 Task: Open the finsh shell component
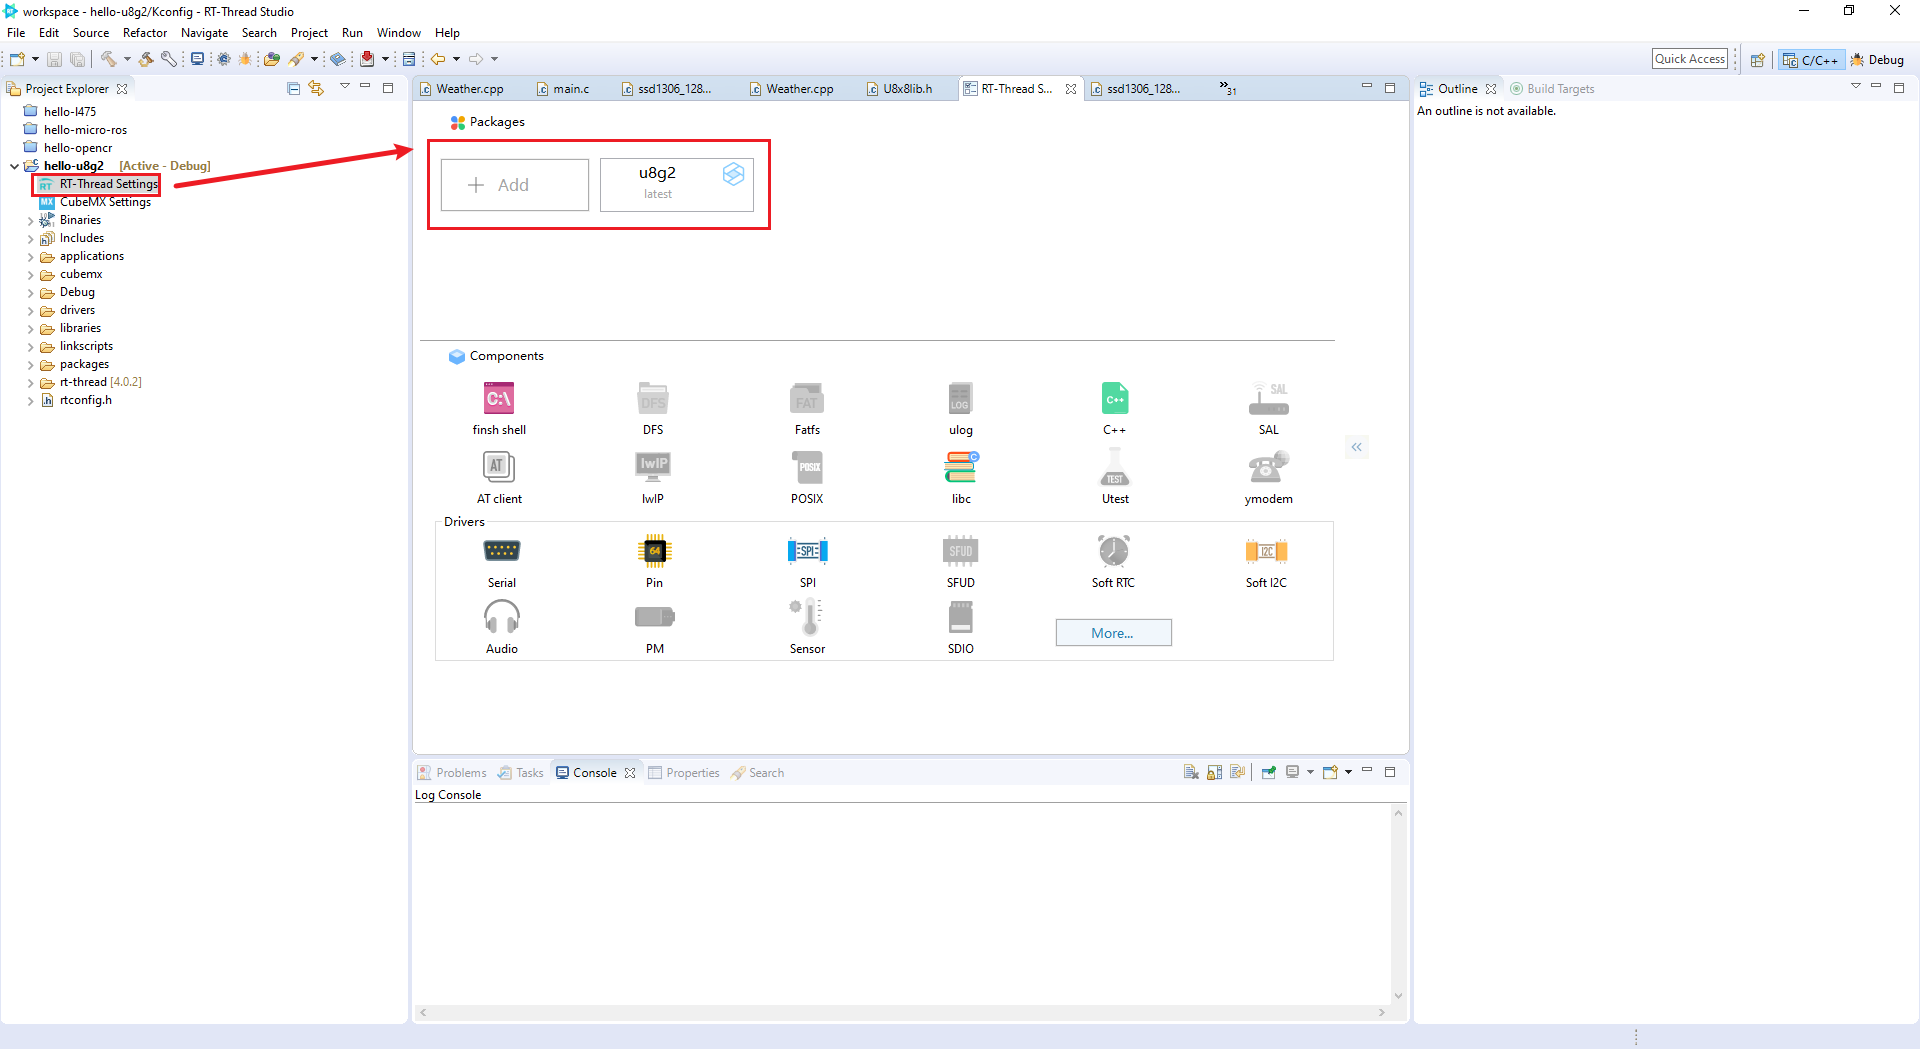point(499,398)
